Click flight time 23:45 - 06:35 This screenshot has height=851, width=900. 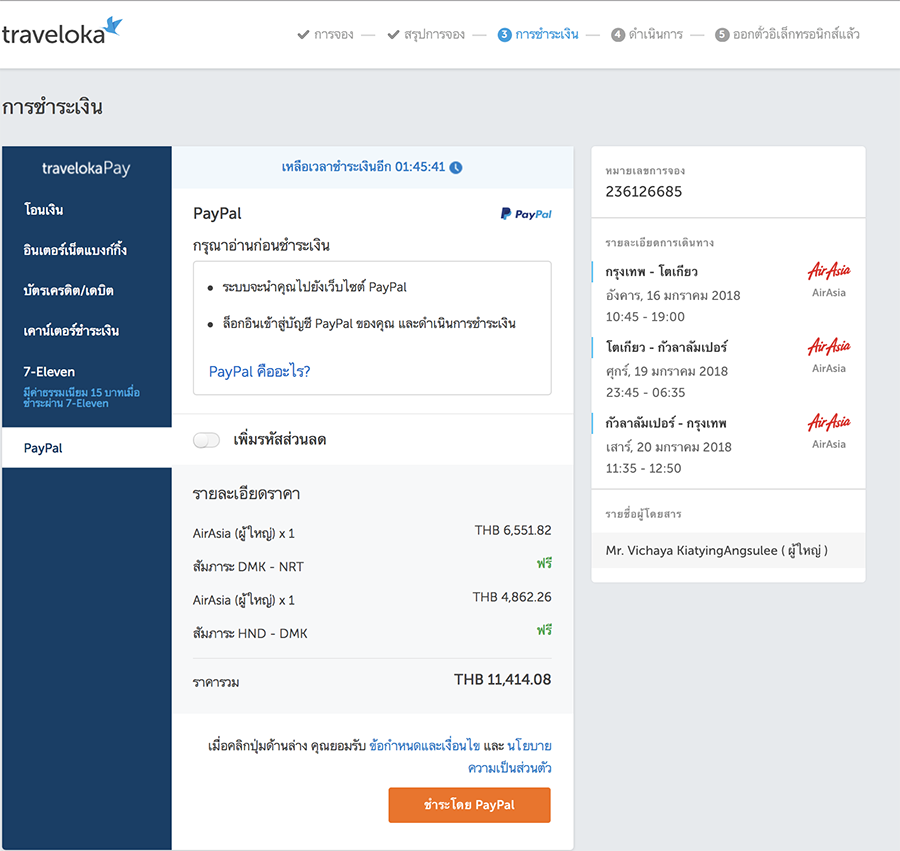[x=646, y=393]
